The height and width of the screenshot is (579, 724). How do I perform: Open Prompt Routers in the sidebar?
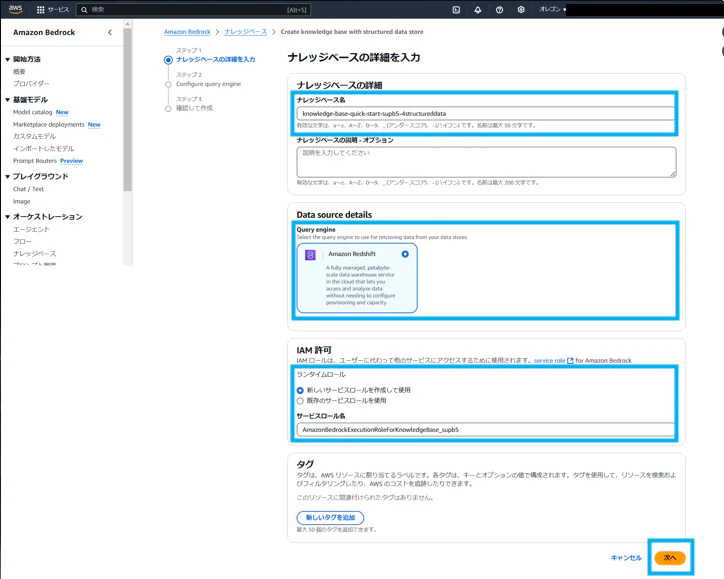pyautogui.click(x=35, y=161)
